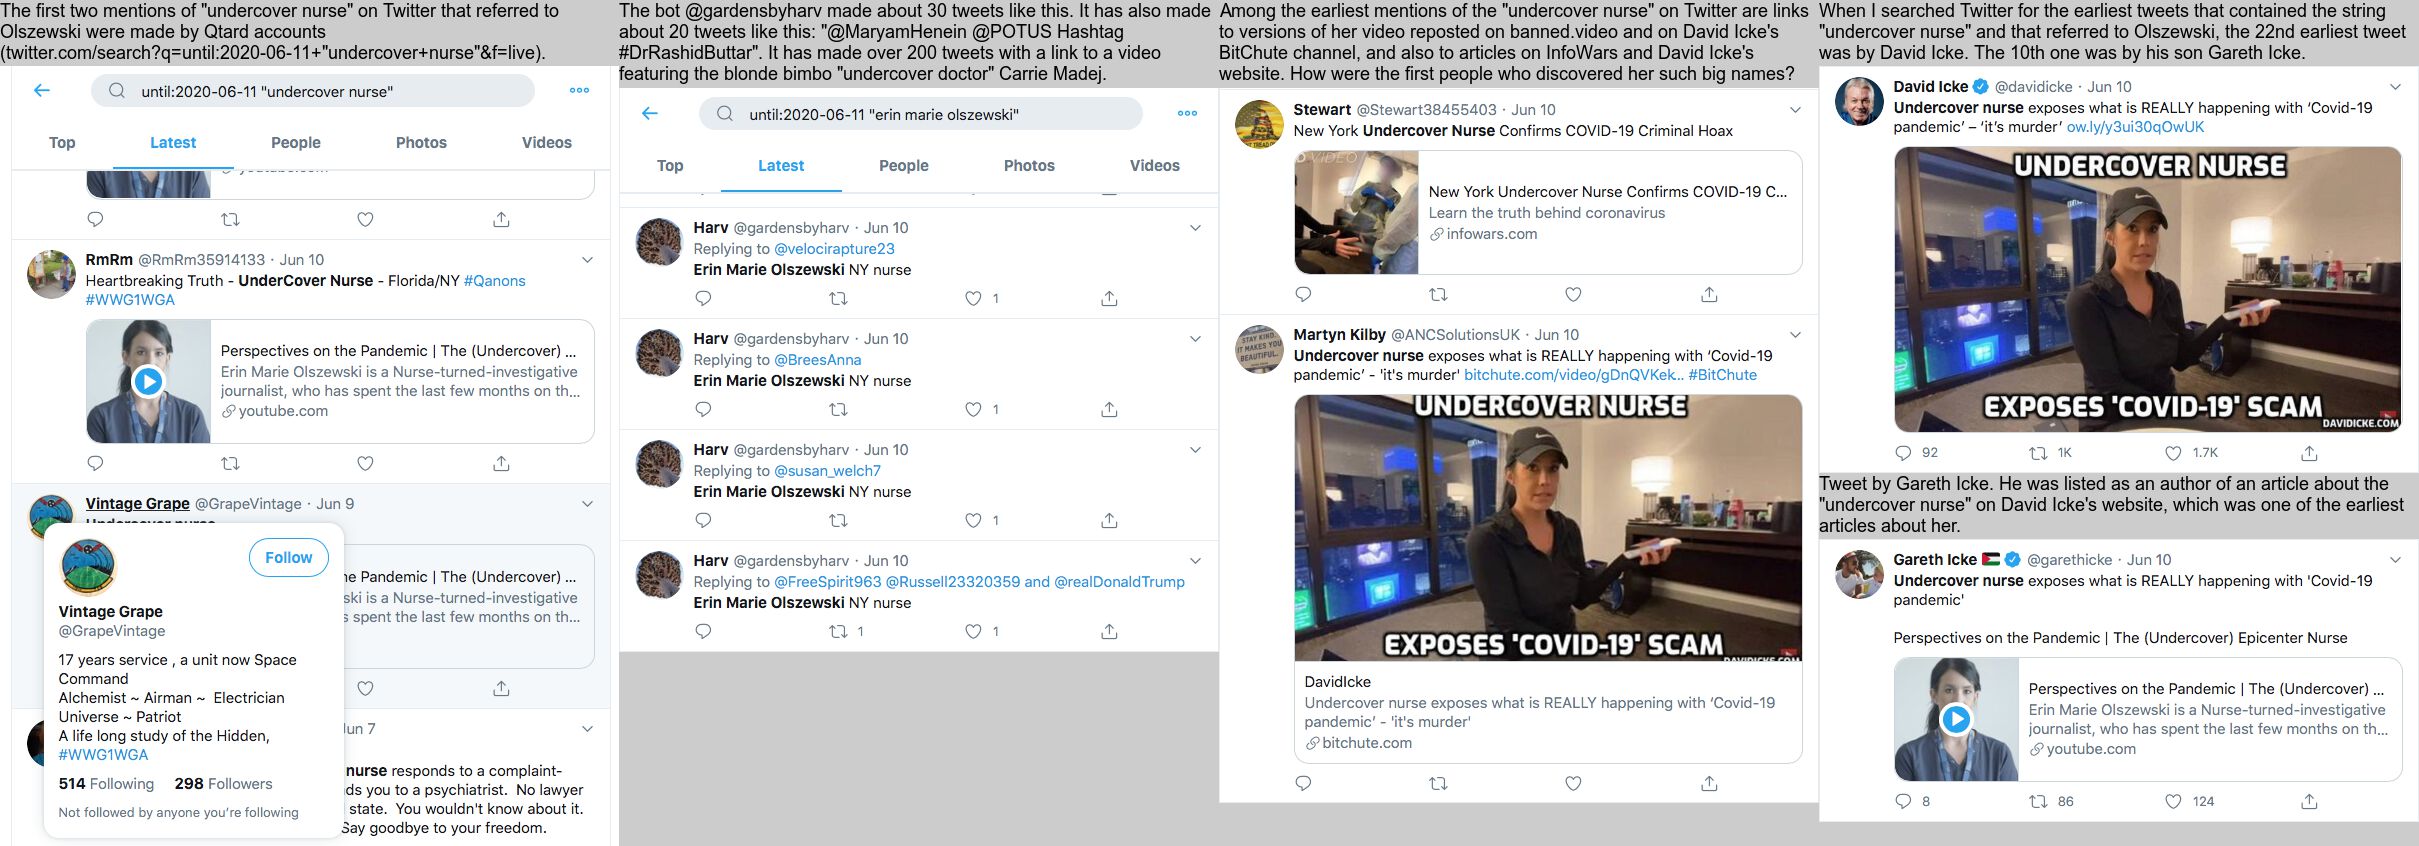Click back arrow in "undercover nurse" search panel
2419x846 pixels.
point(42,90)
